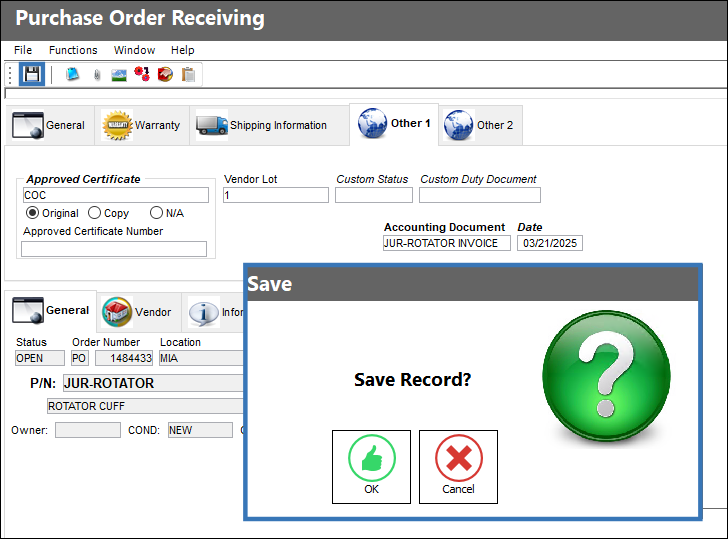Click the Other 1 globe icon
Image resolution: width=728 pixels, height=539 pixels.
372,123
